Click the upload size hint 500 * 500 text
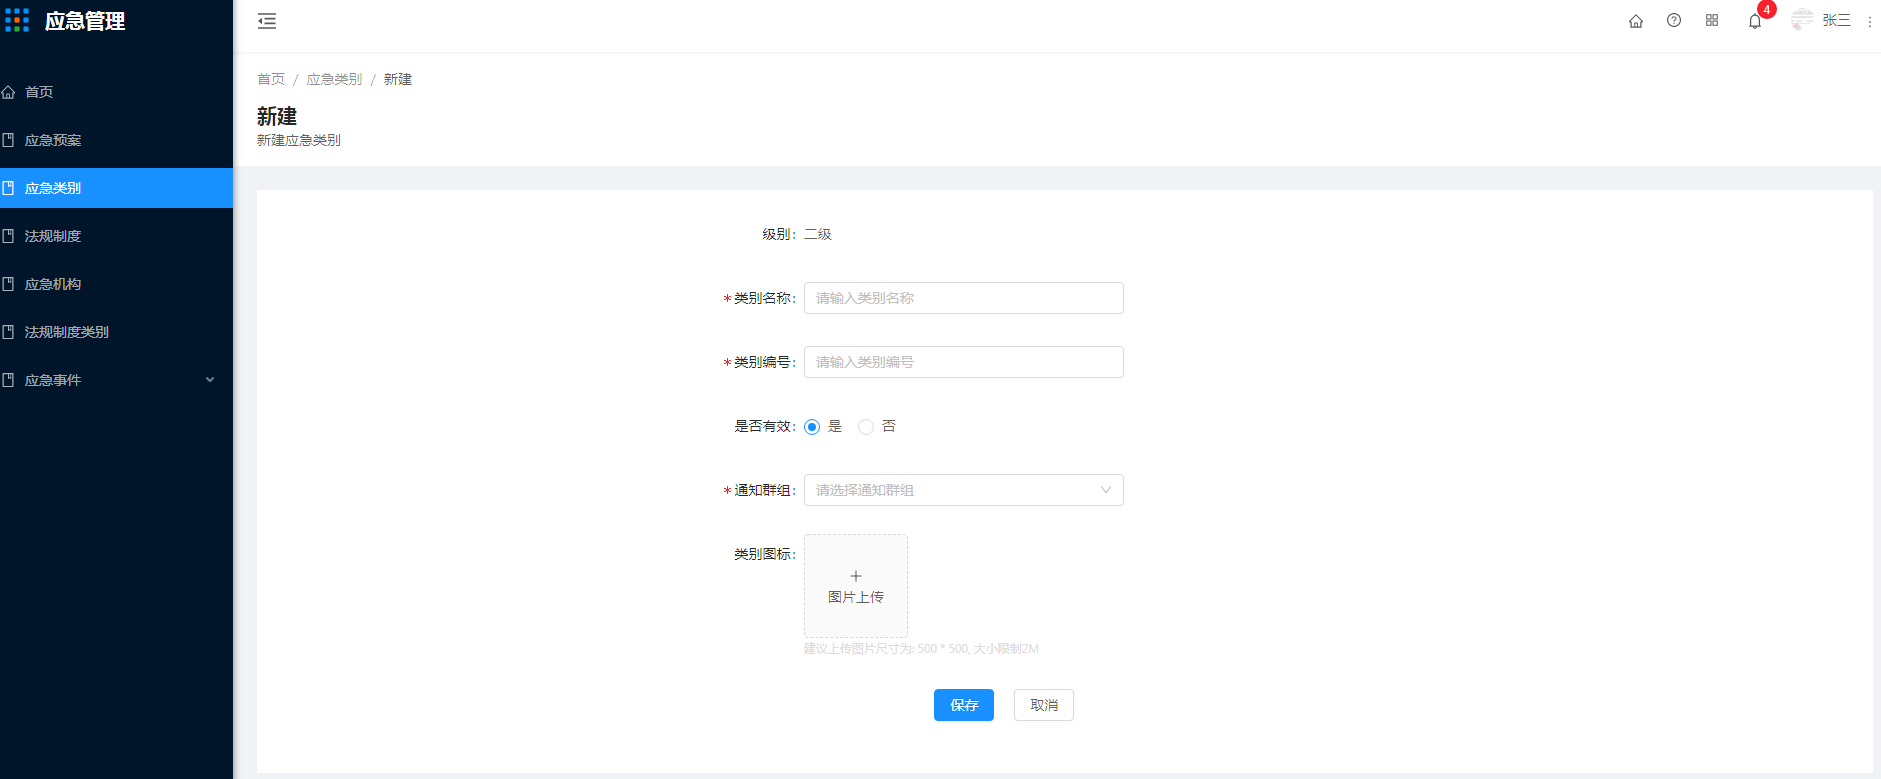This screenshot has height=779, width=1881. pos(921,649)
